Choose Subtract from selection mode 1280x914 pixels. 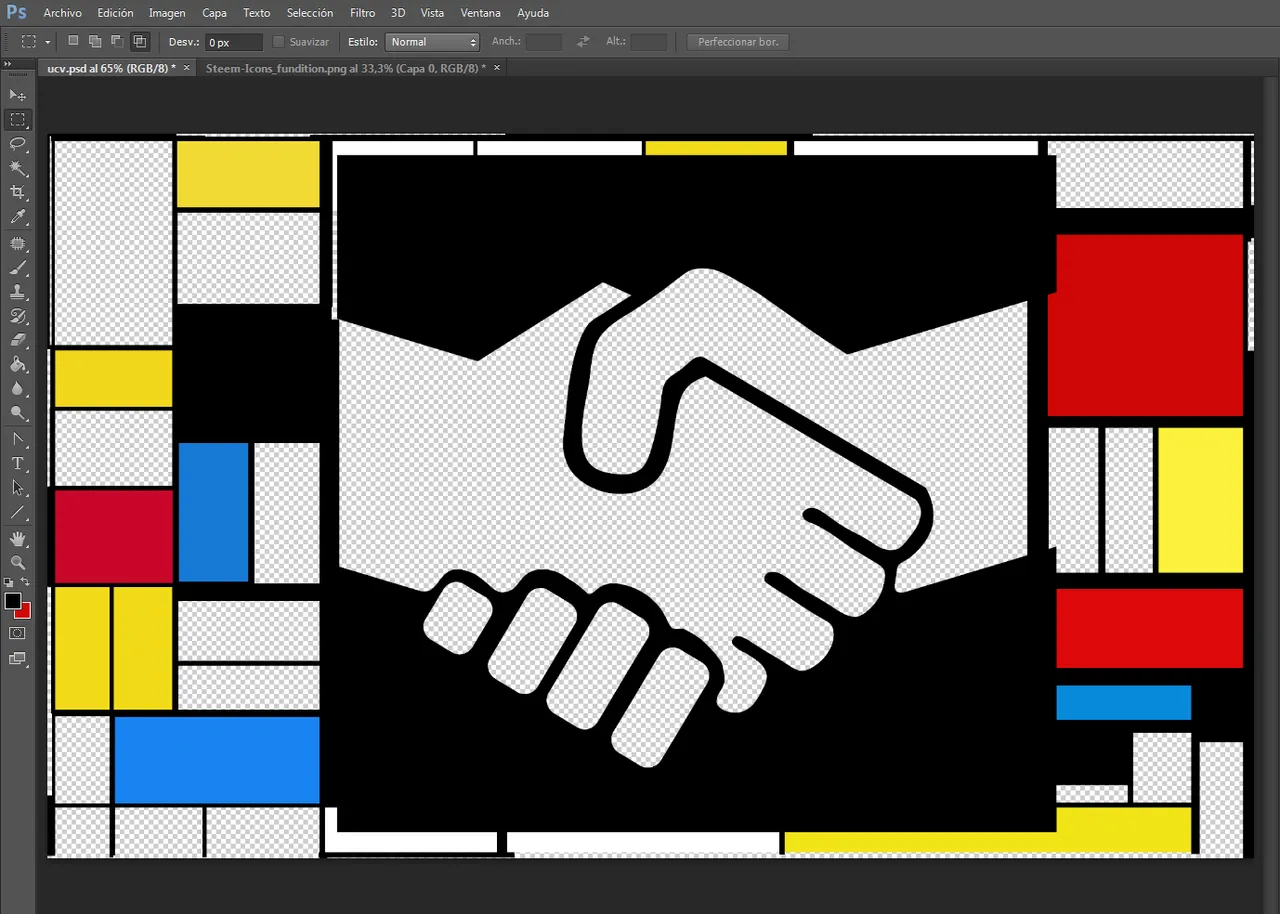click(x=117, y=41)
